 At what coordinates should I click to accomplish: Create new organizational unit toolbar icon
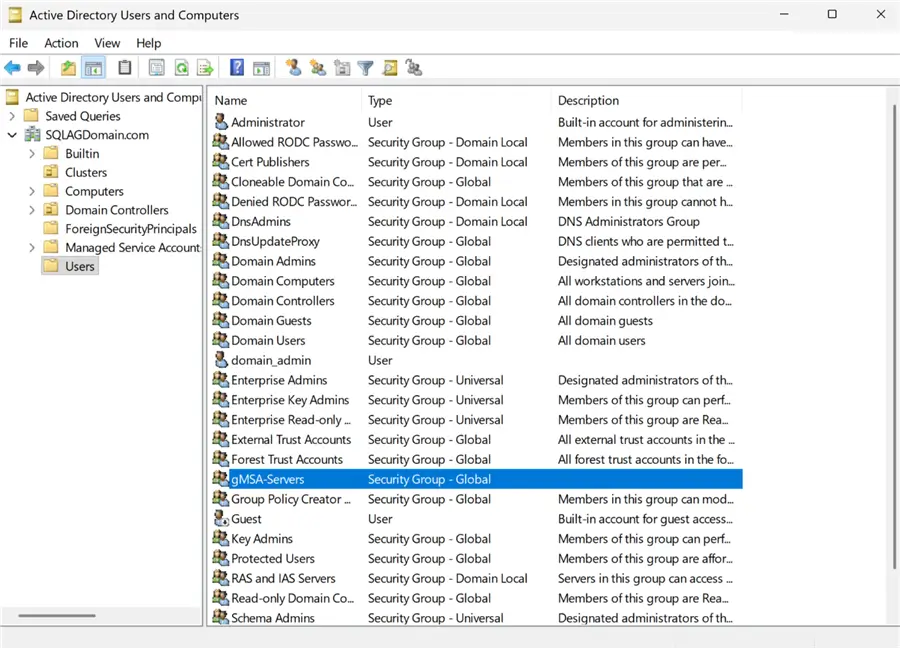coord(342,68)
